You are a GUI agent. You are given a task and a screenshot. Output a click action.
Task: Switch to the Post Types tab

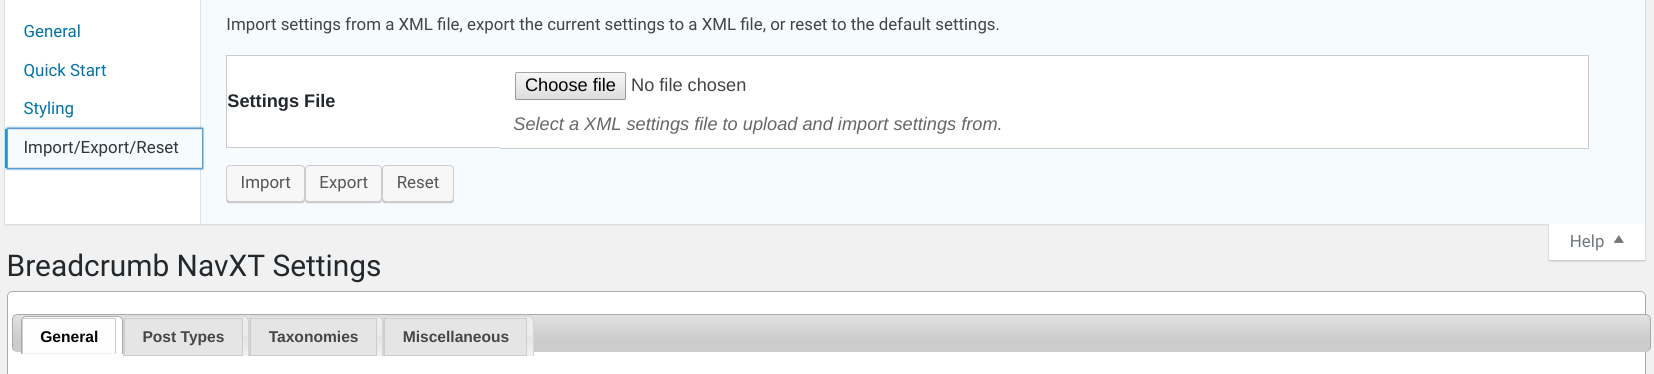click(183, 336)
